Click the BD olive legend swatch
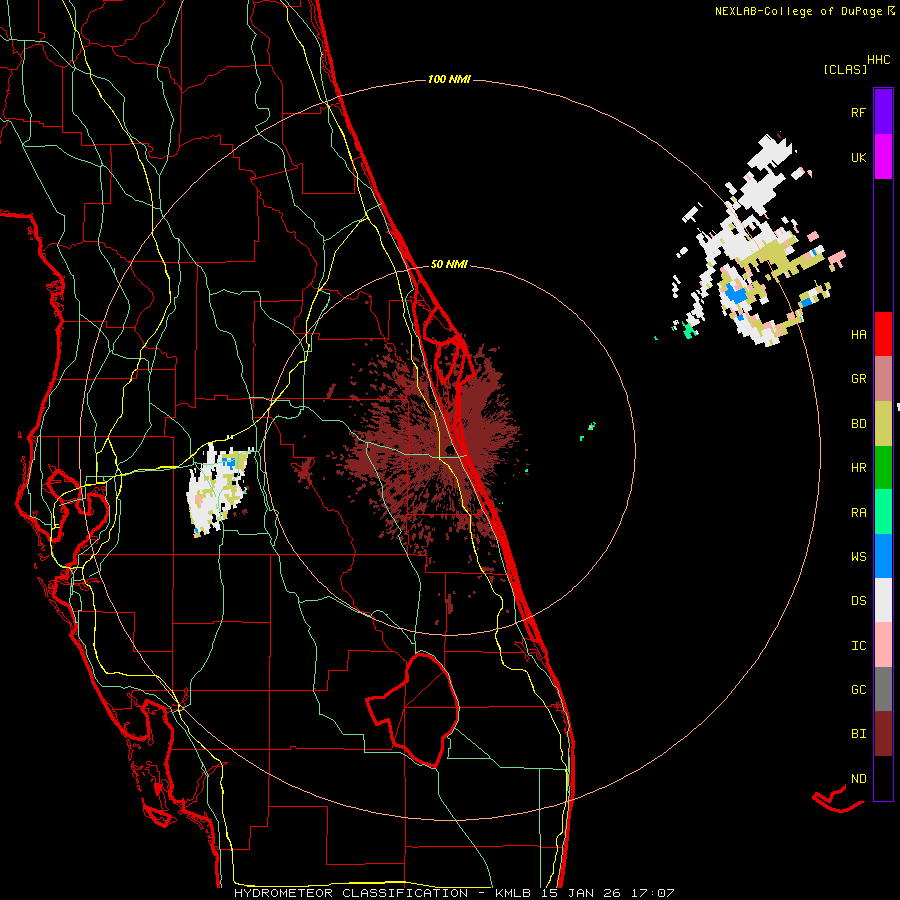This screenshot has height=900, width=900. click(x=883, y=423)
